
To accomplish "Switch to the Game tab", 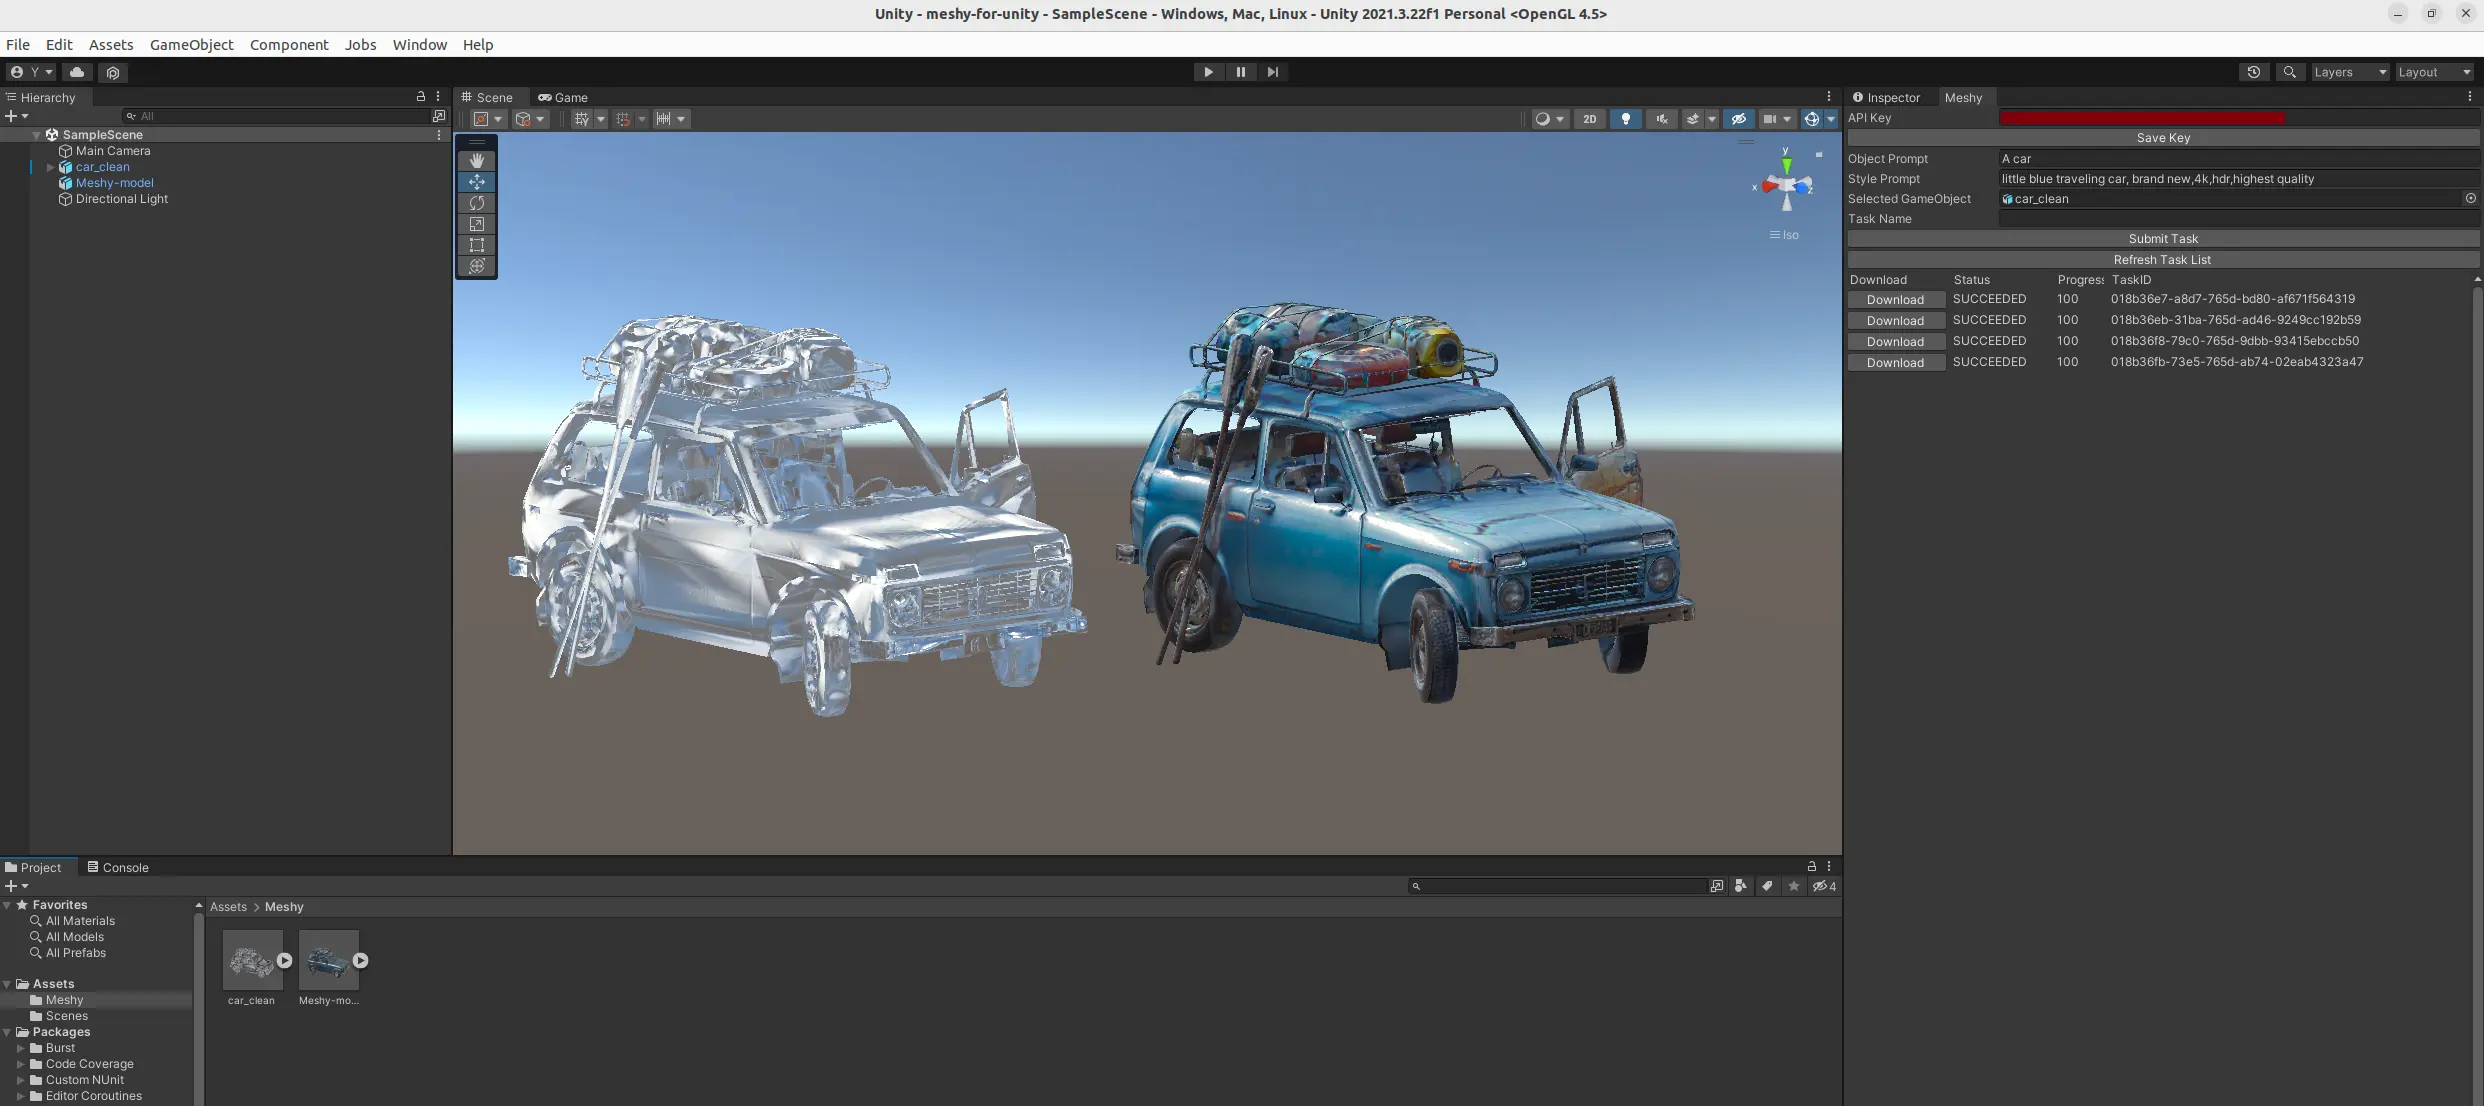I will tap(565, 97).
